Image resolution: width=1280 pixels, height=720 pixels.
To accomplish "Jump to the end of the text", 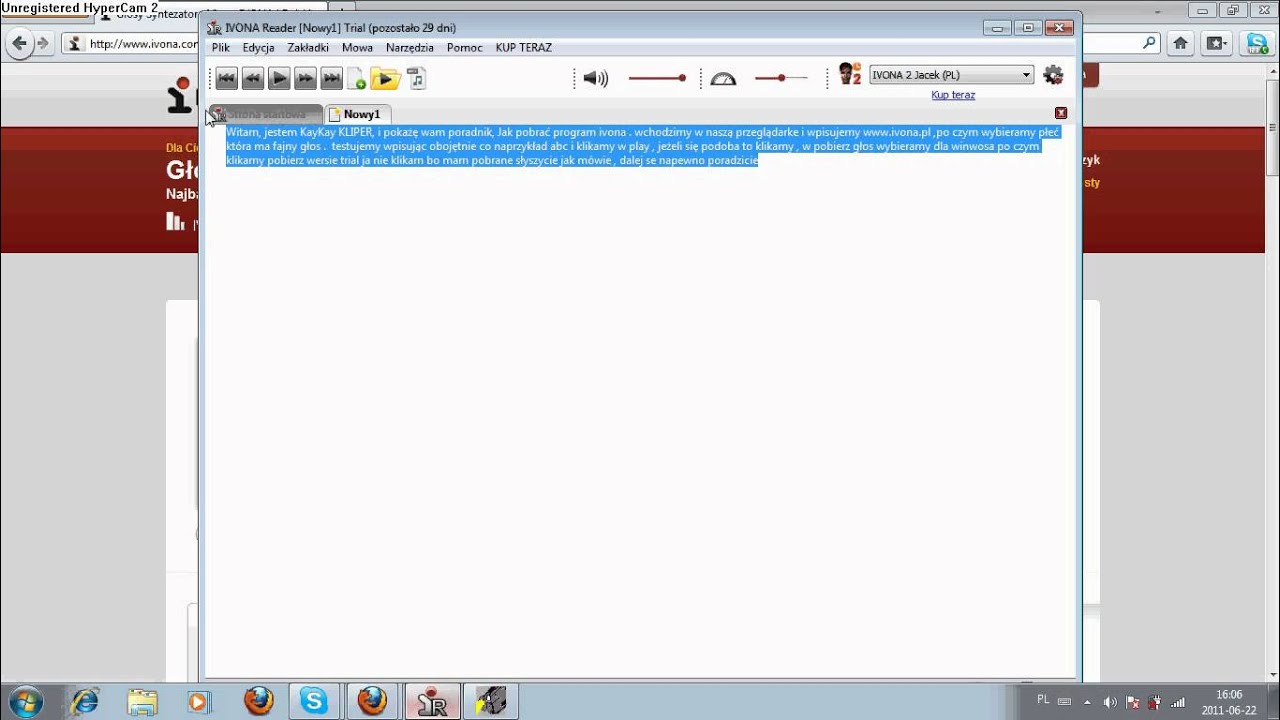I will [x=331, y=78].
